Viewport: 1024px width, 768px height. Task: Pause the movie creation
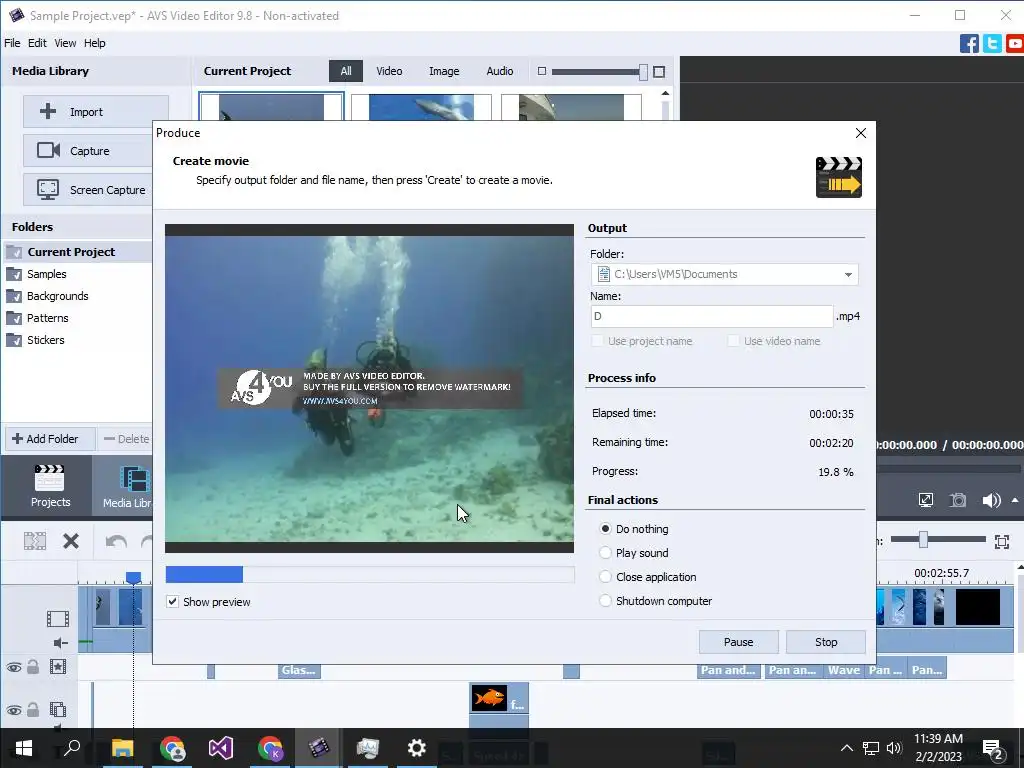pos(739,642)
